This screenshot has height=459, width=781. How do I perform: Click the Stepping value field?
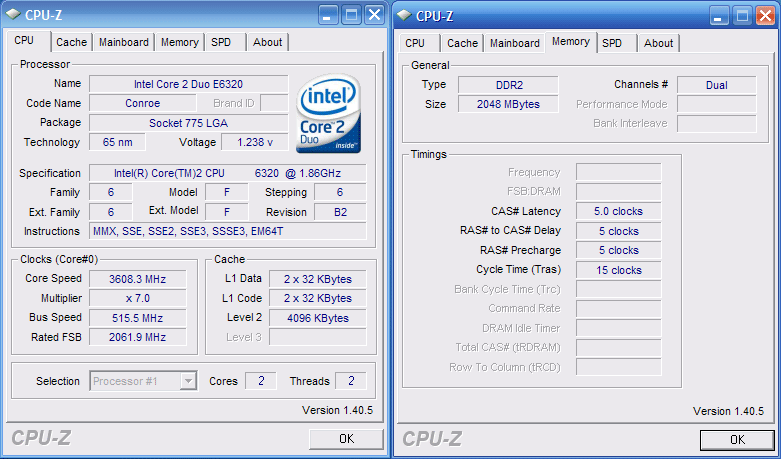pos(340,192)
